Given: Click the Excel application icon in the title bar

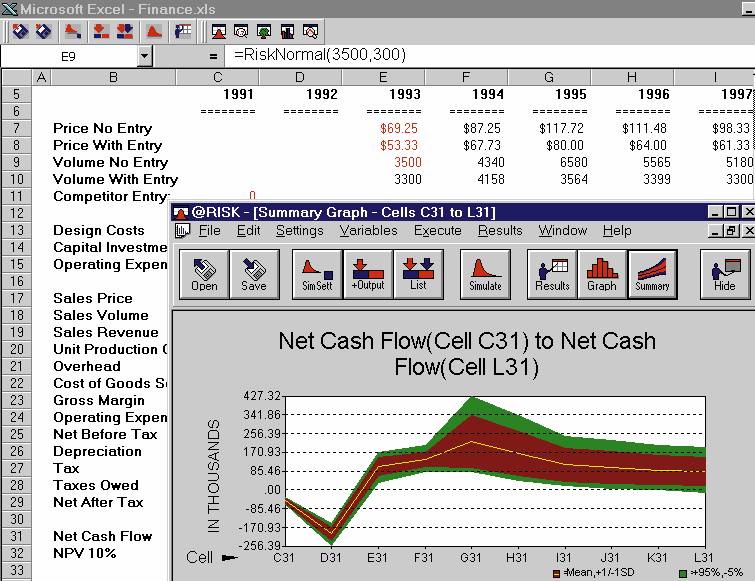Looking at the screenshot, I should [x=9, y=9].
